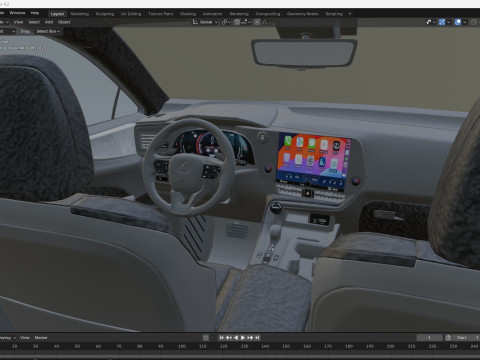Open the timeline Marker menu
Screen dimensions: 480x360
[x=41, y=338]
